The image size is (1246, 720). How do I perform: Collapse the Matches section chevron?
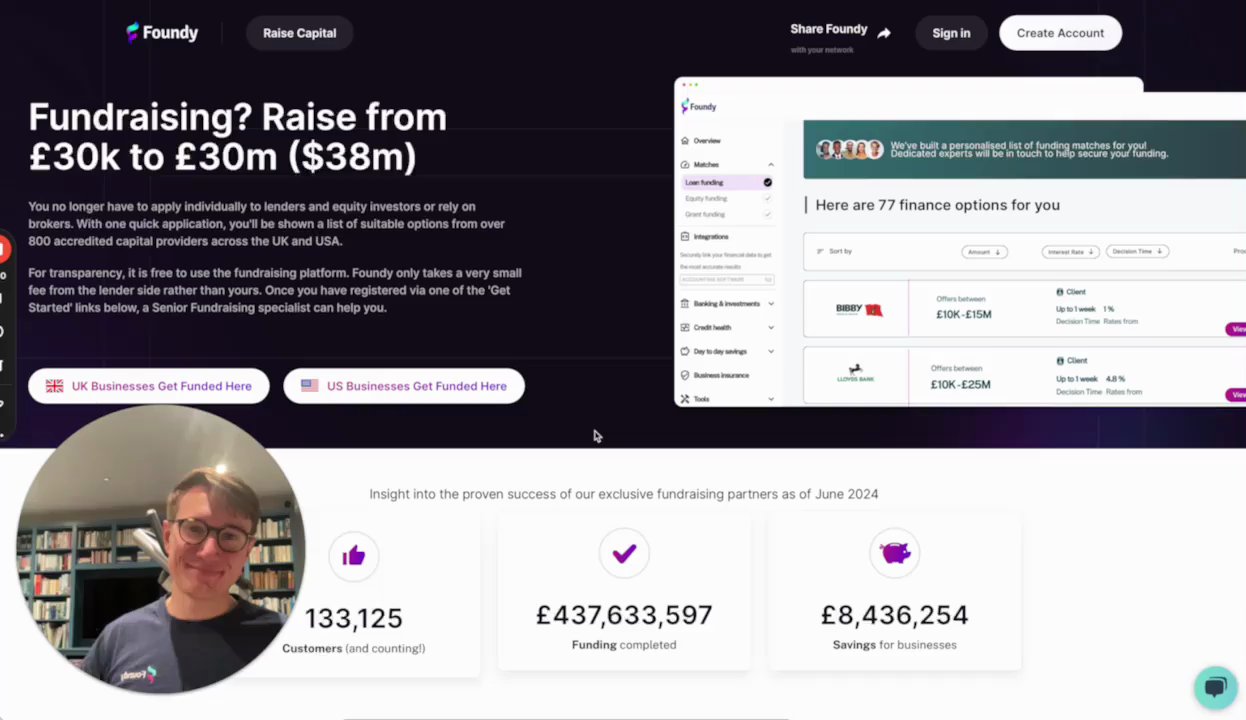[x=771, y=165]
